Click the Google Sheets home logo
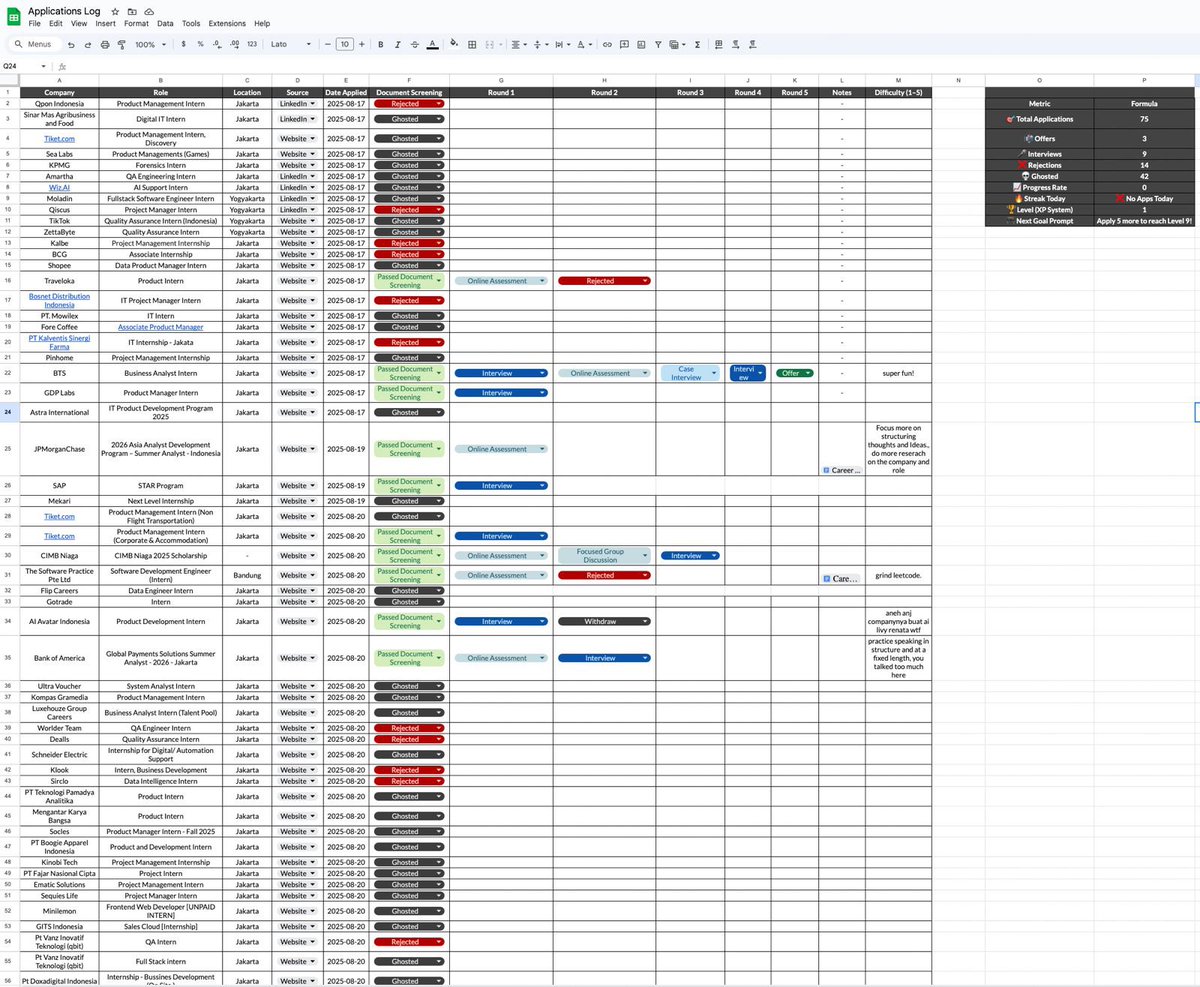1200x987 pixels. 14,15
